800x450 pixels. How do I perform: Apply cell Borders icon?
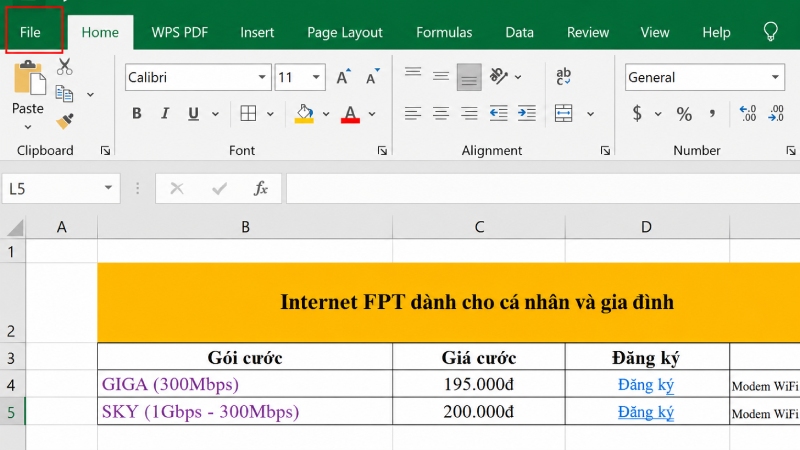248,113
